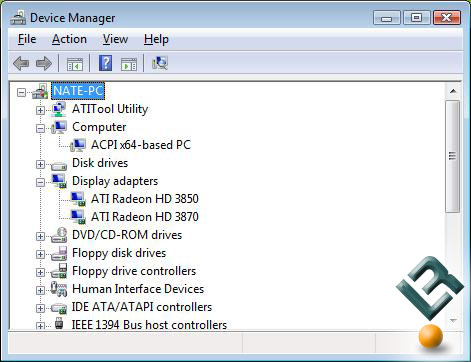Click the icon beside ATI Radeon HD 3870
The height and width of the screenshot is (362, 471).
78,217
